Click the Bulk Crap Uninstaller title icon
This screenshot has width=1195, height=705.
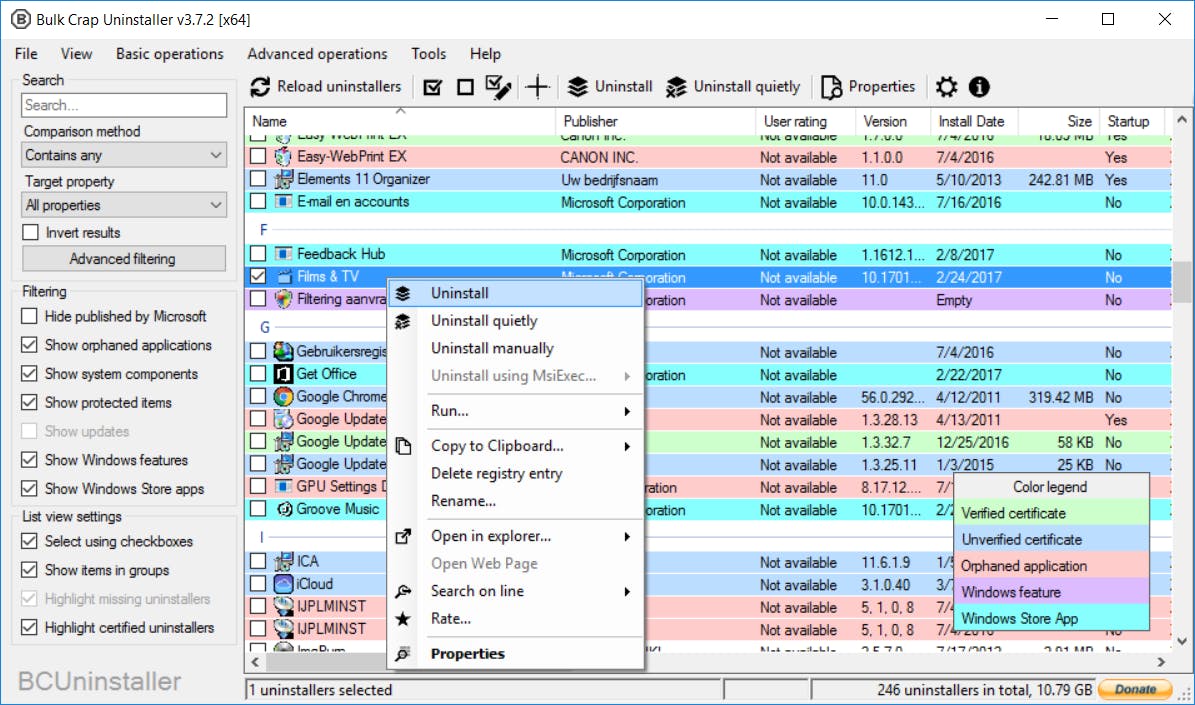(20, 19)
